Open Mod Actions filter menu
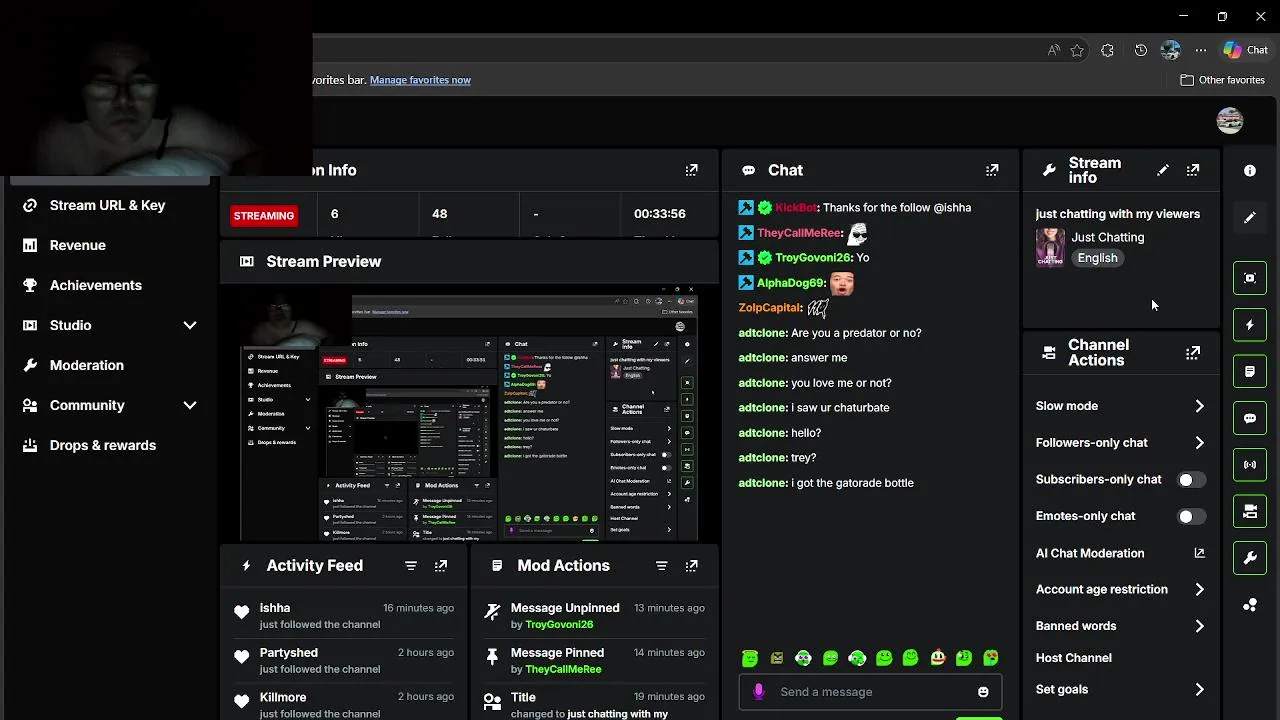Image resolution: width=1280 pixels, height=720 pixels. tap(661, 566)
